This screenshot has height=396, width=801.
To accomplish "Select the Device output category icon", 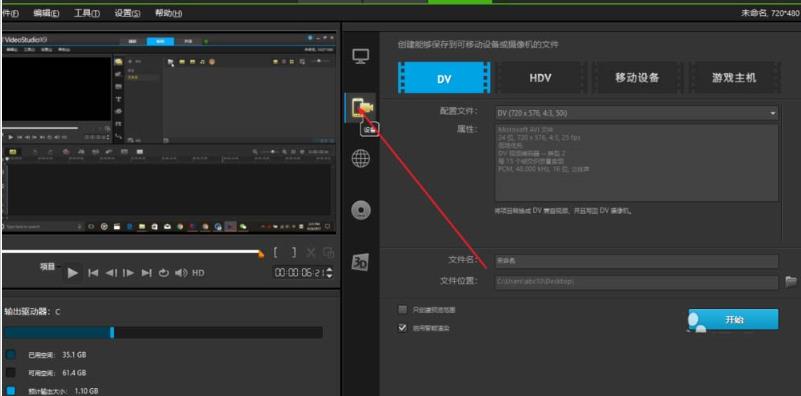I will (362, 108).
